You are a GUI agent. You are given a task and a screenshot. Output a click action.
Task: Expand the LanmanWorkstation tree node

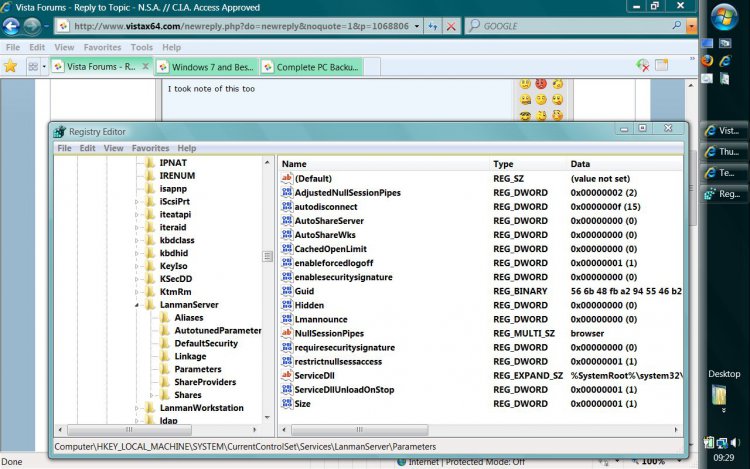click(x=137, y=408)
